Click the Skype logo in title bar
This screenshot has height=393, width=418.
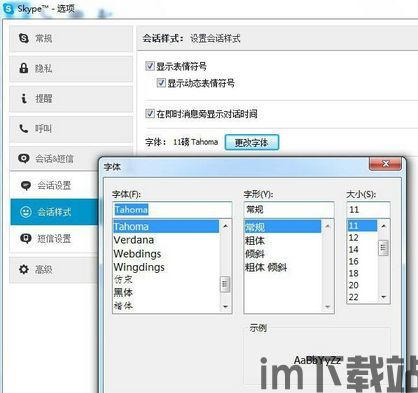(x=8, y=9)
